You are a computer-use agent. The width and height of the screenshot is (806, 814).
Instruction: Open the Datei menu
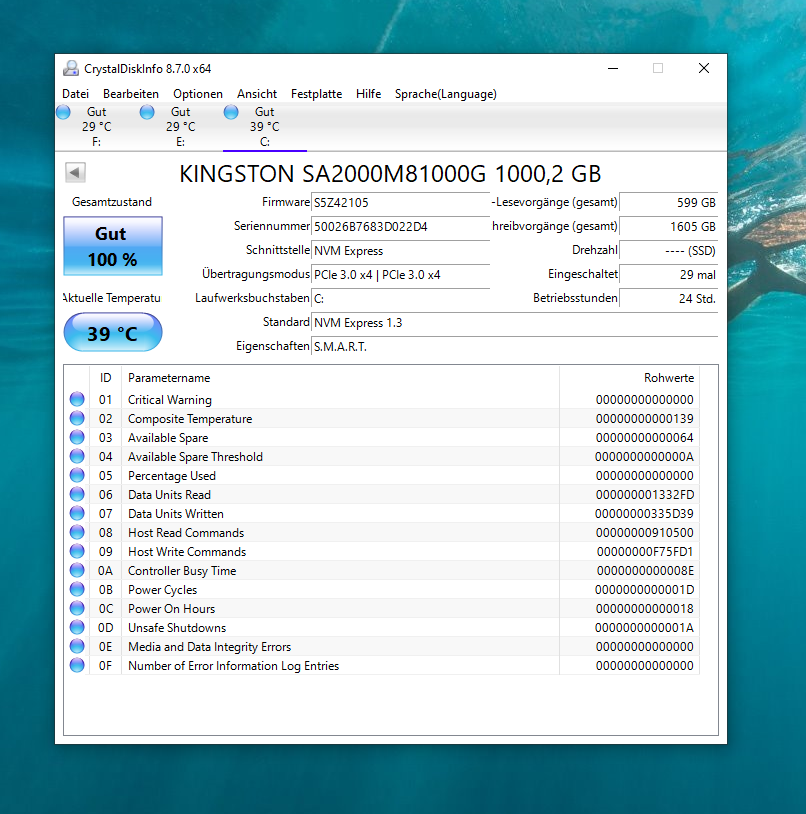coord(75,94)
